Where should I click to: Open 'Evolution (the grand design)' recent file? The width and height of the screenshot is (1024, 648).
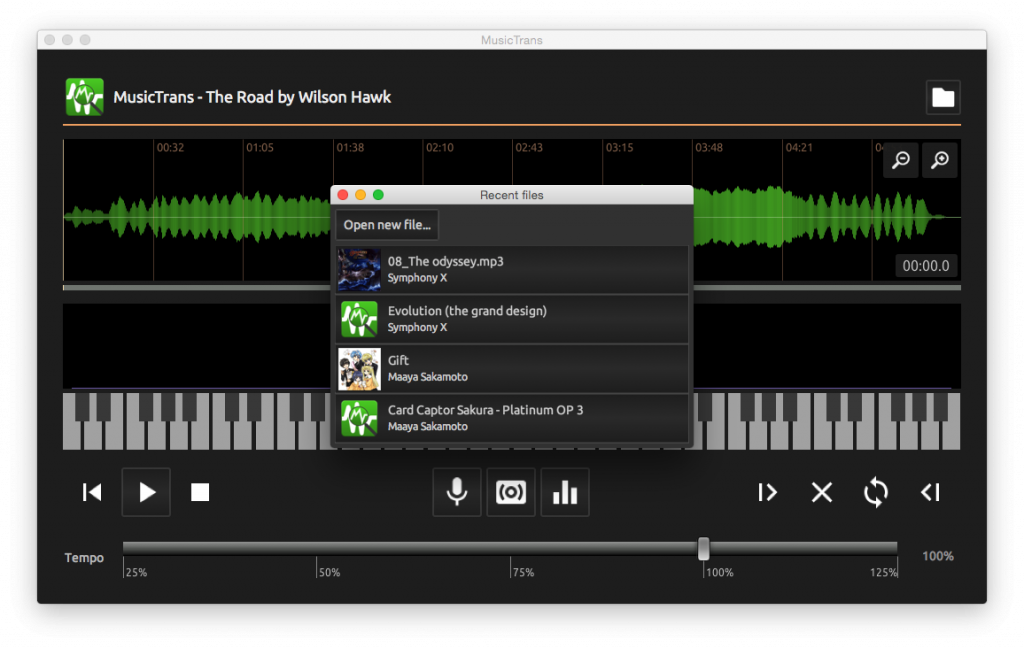click(x=512, y=319)
